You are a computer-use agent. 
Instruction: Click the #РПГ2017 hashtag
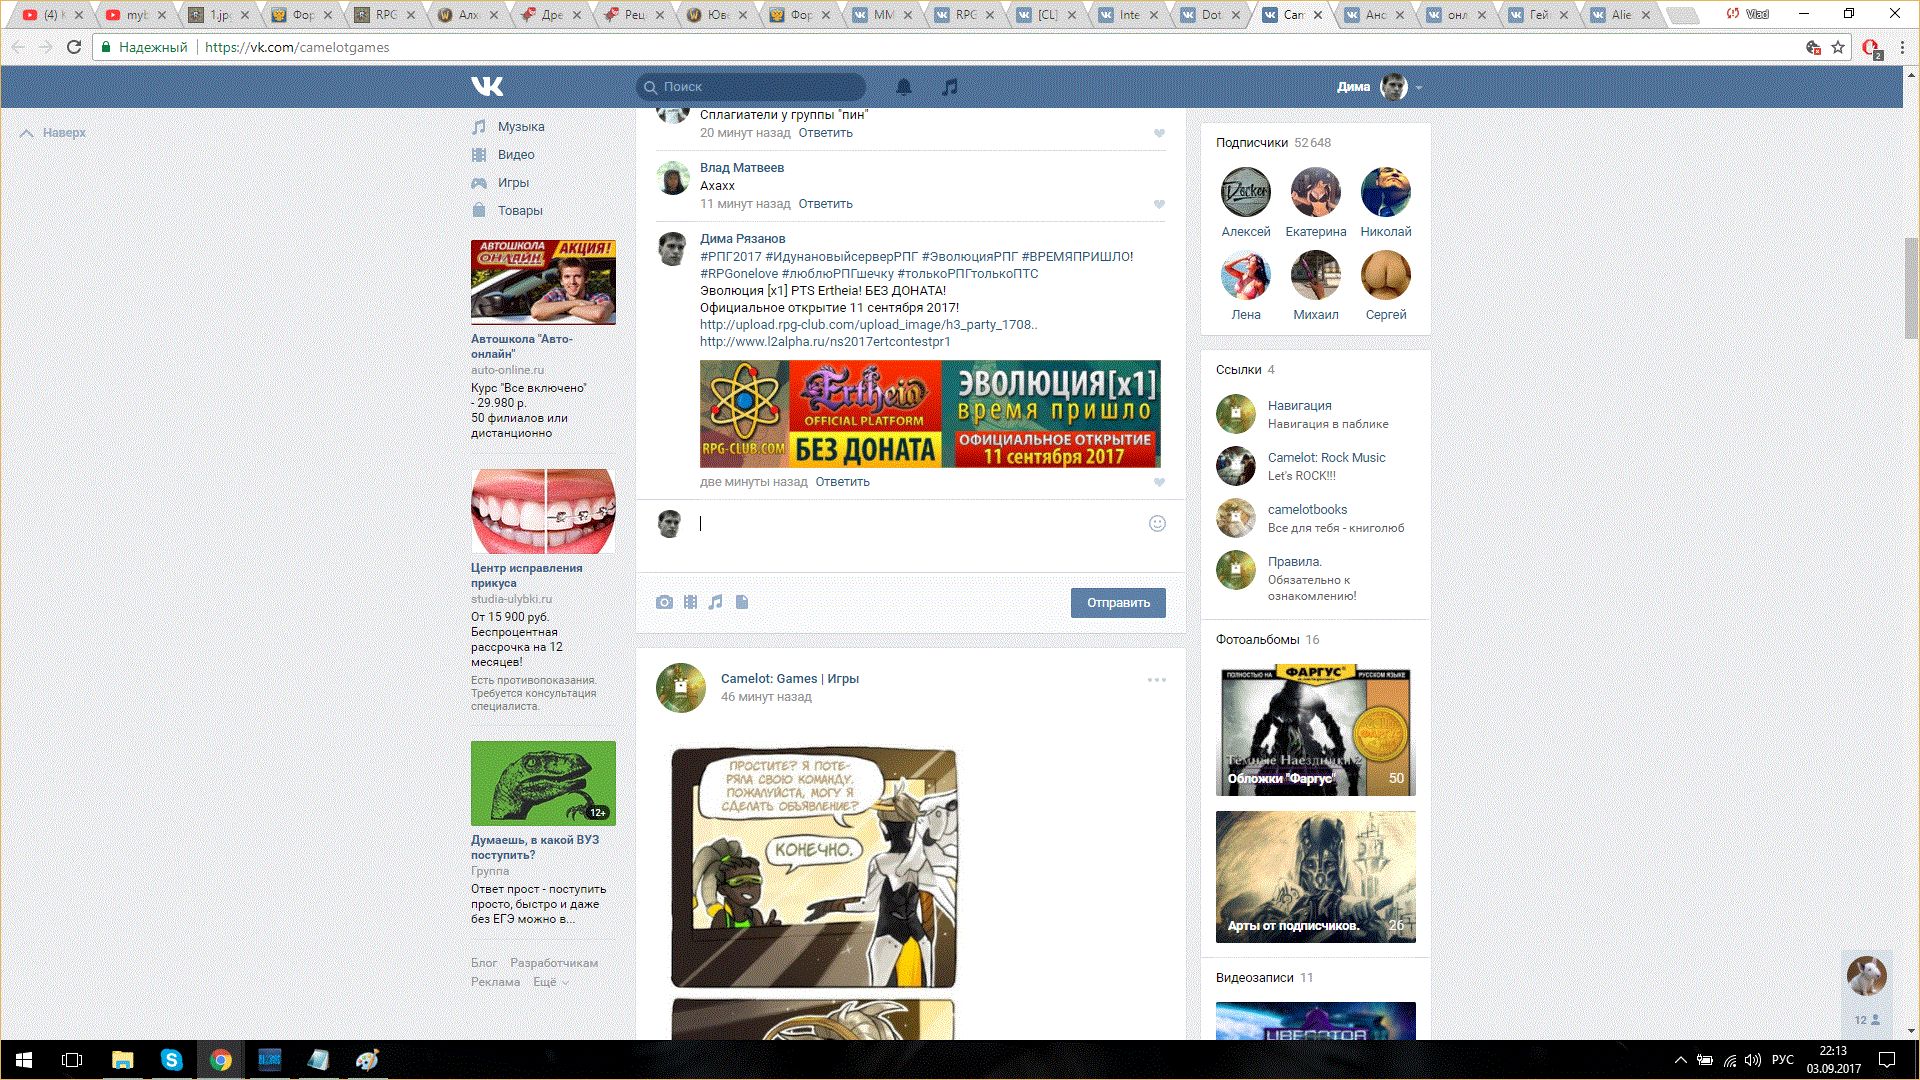click(x=730, y=257)
